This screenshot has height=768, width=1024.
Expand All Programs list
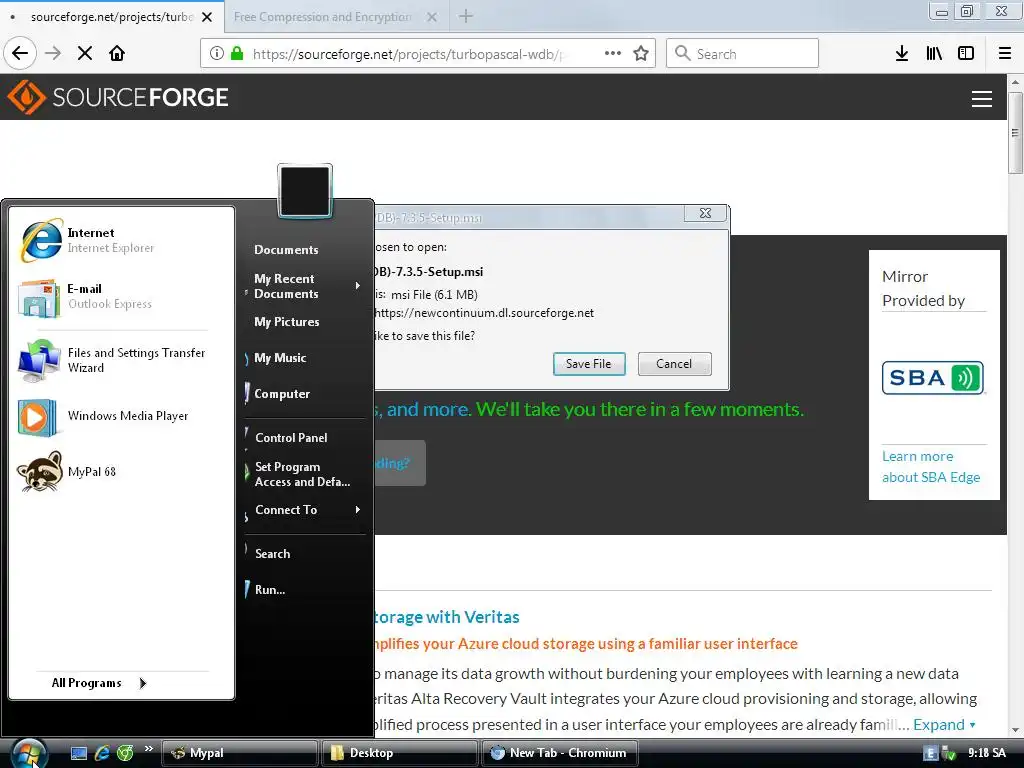(99, 682)
